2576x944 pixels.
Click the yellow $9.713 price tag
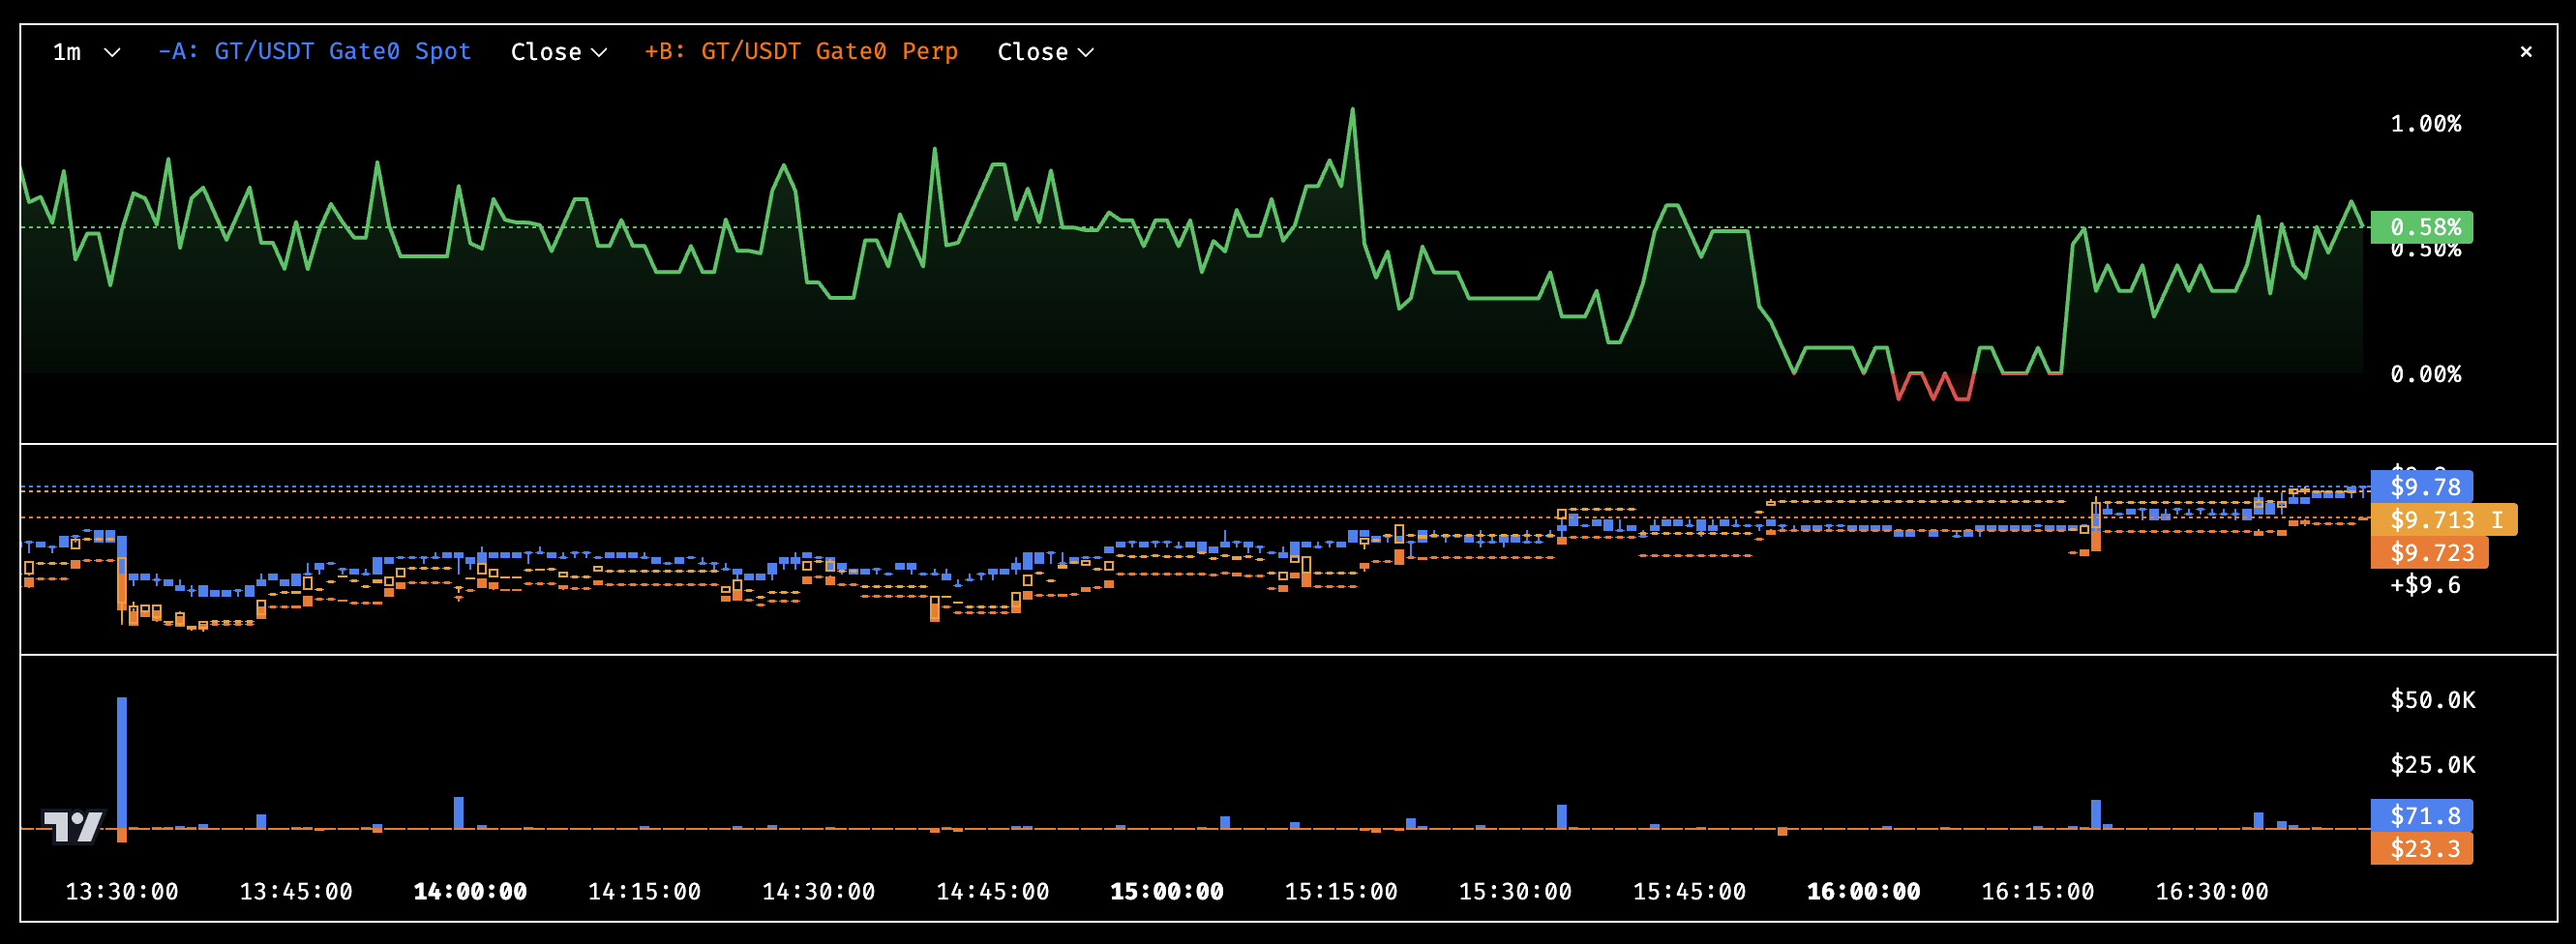click(x=2444, y=520)
